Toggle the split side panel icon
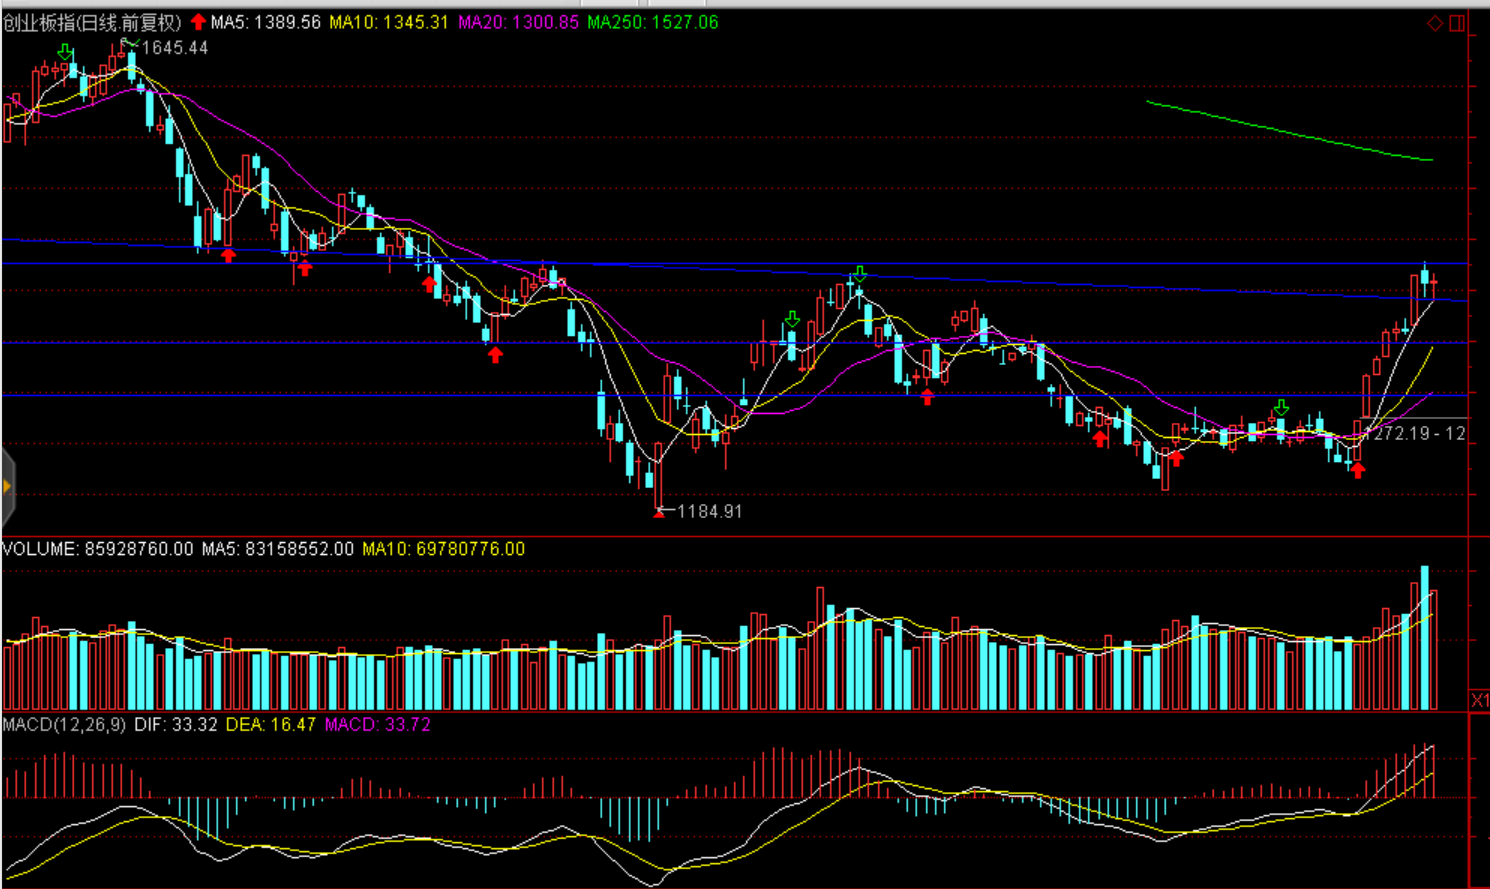 [x=1457, y=23]
